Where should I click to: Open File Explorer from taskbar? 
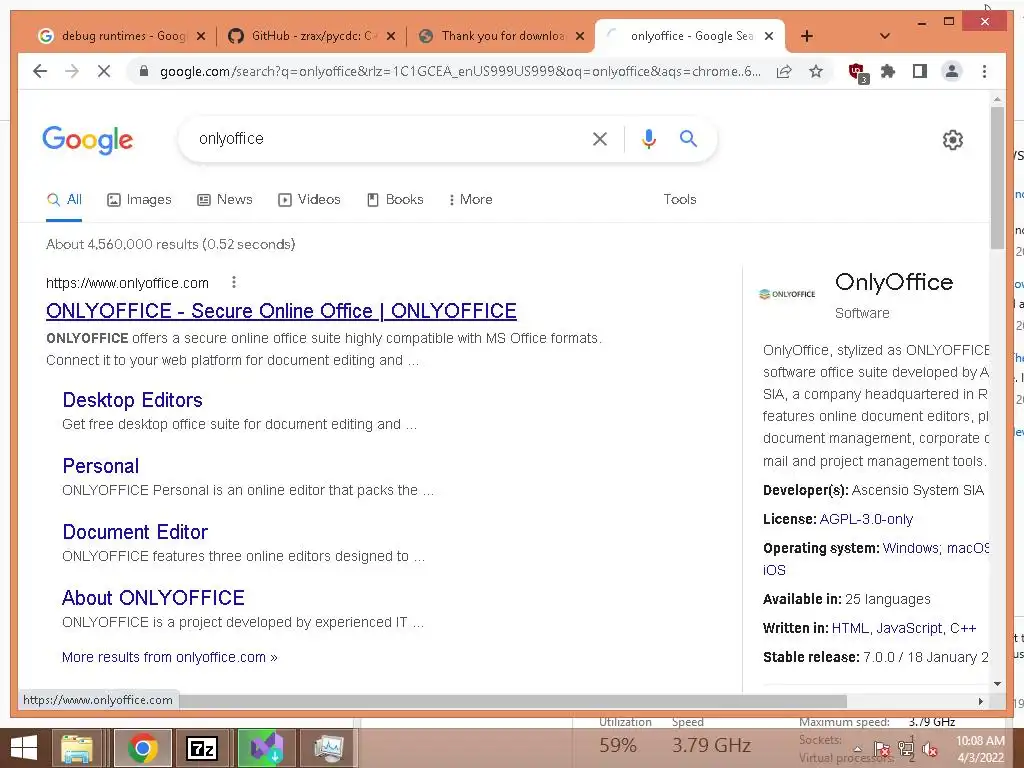coord(76,748)
